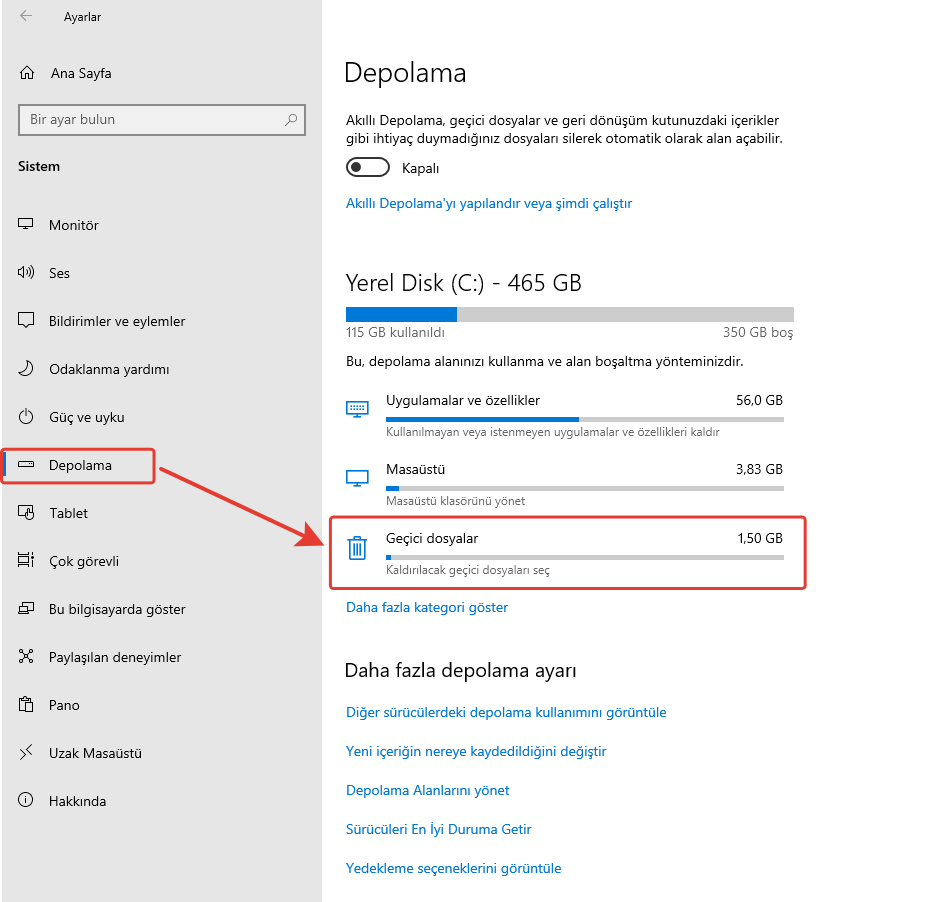This screenshot has width=944, height=902.
Task: Open Bildirimler ve eylemler settings page
Action: click(x=117, y=321)
